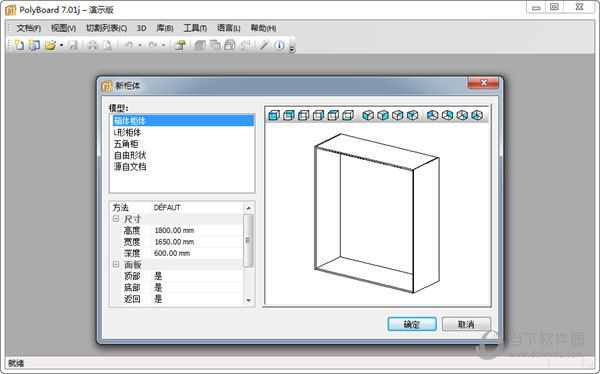Click the 返回 panel value 是
600x374 pixels.
(158, 299)
